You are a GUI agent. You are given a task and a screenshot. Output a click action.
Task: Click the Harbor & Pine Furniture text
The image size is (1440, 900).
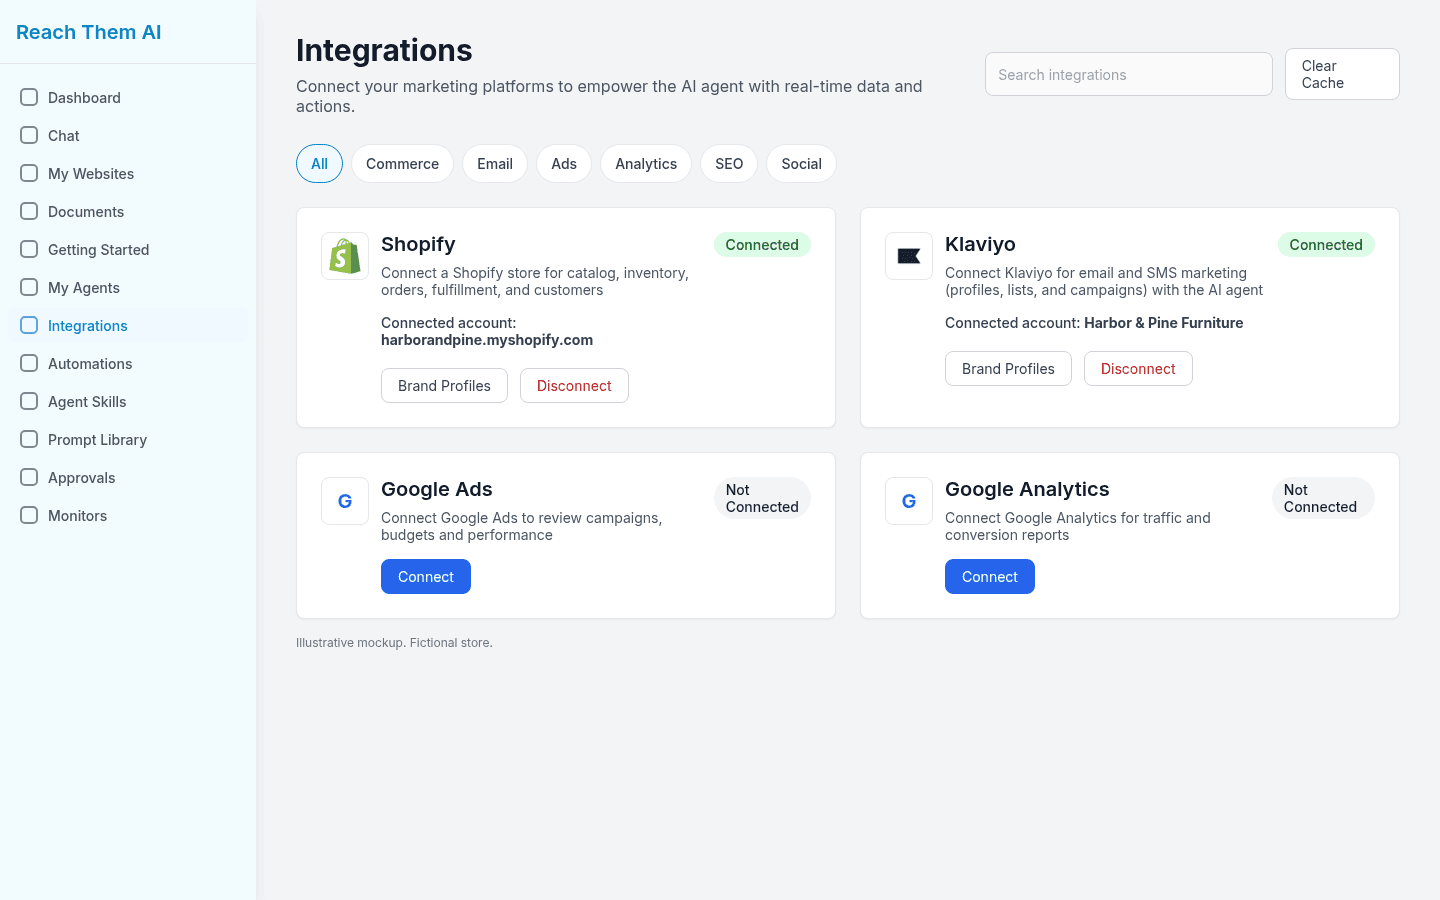1164,323
